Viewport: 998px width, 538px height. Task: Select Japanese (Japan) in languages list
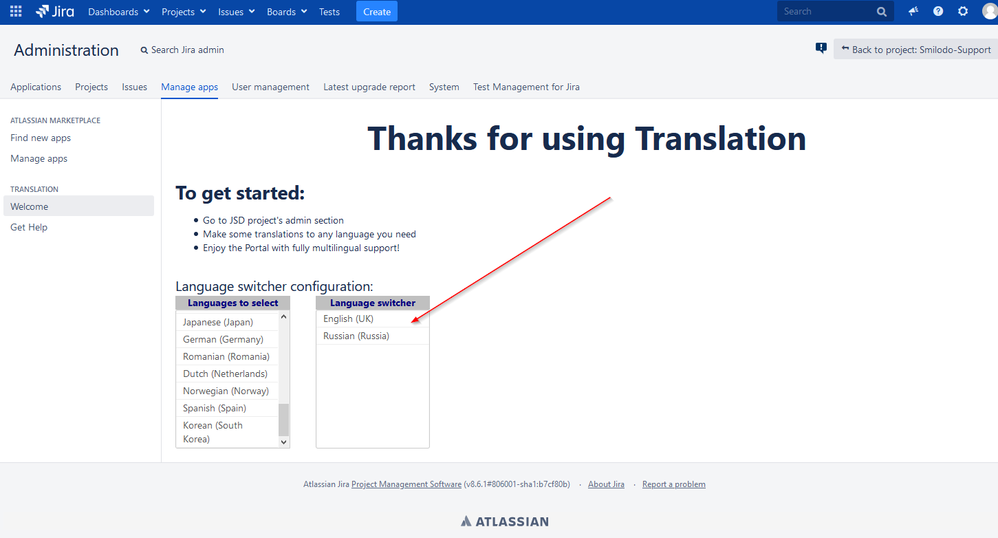click(x=227, y=322)
